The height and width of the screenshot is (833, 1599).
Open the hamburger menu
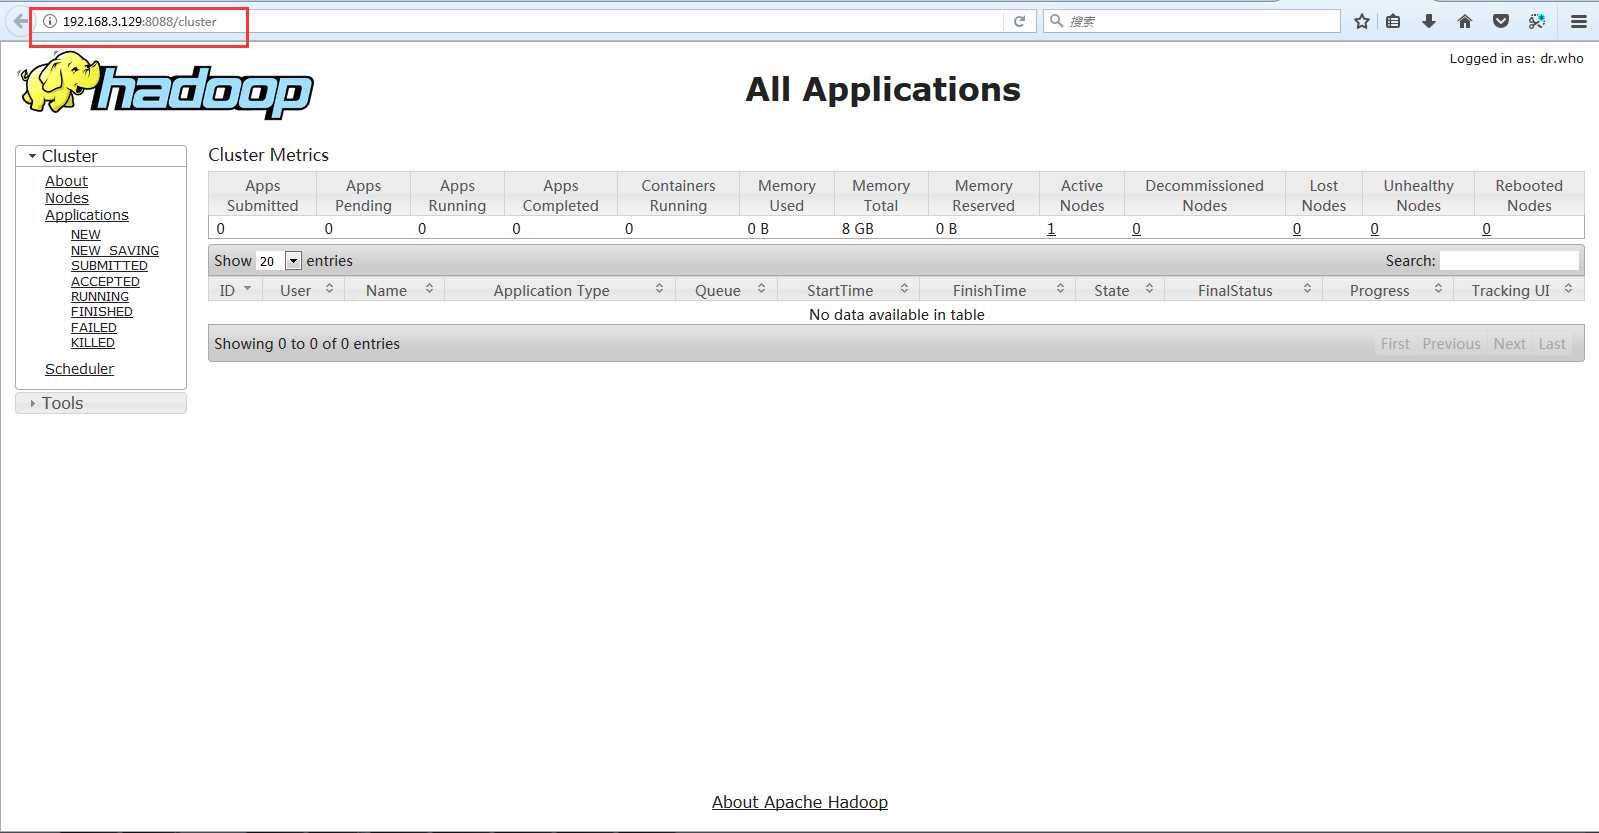(x=1579, y=21)
